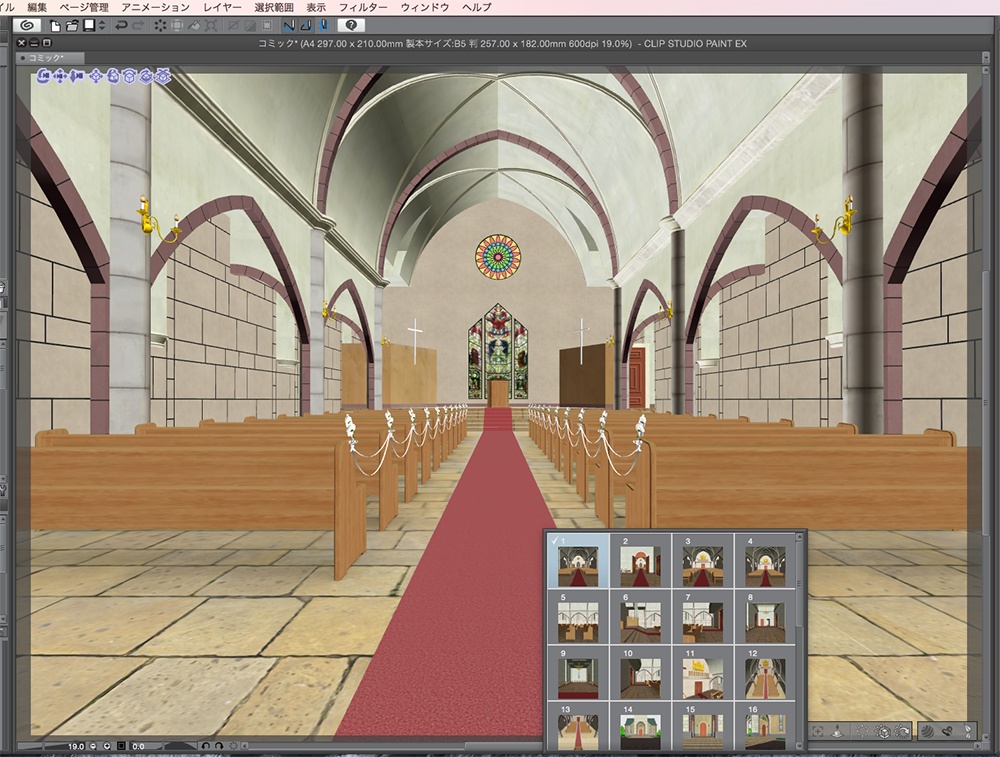Image resolution: width=1000 pixels, height=757 pixels.
Task: Click the Scale/Rotate transform toolbar icon
Action: point(211,26)
